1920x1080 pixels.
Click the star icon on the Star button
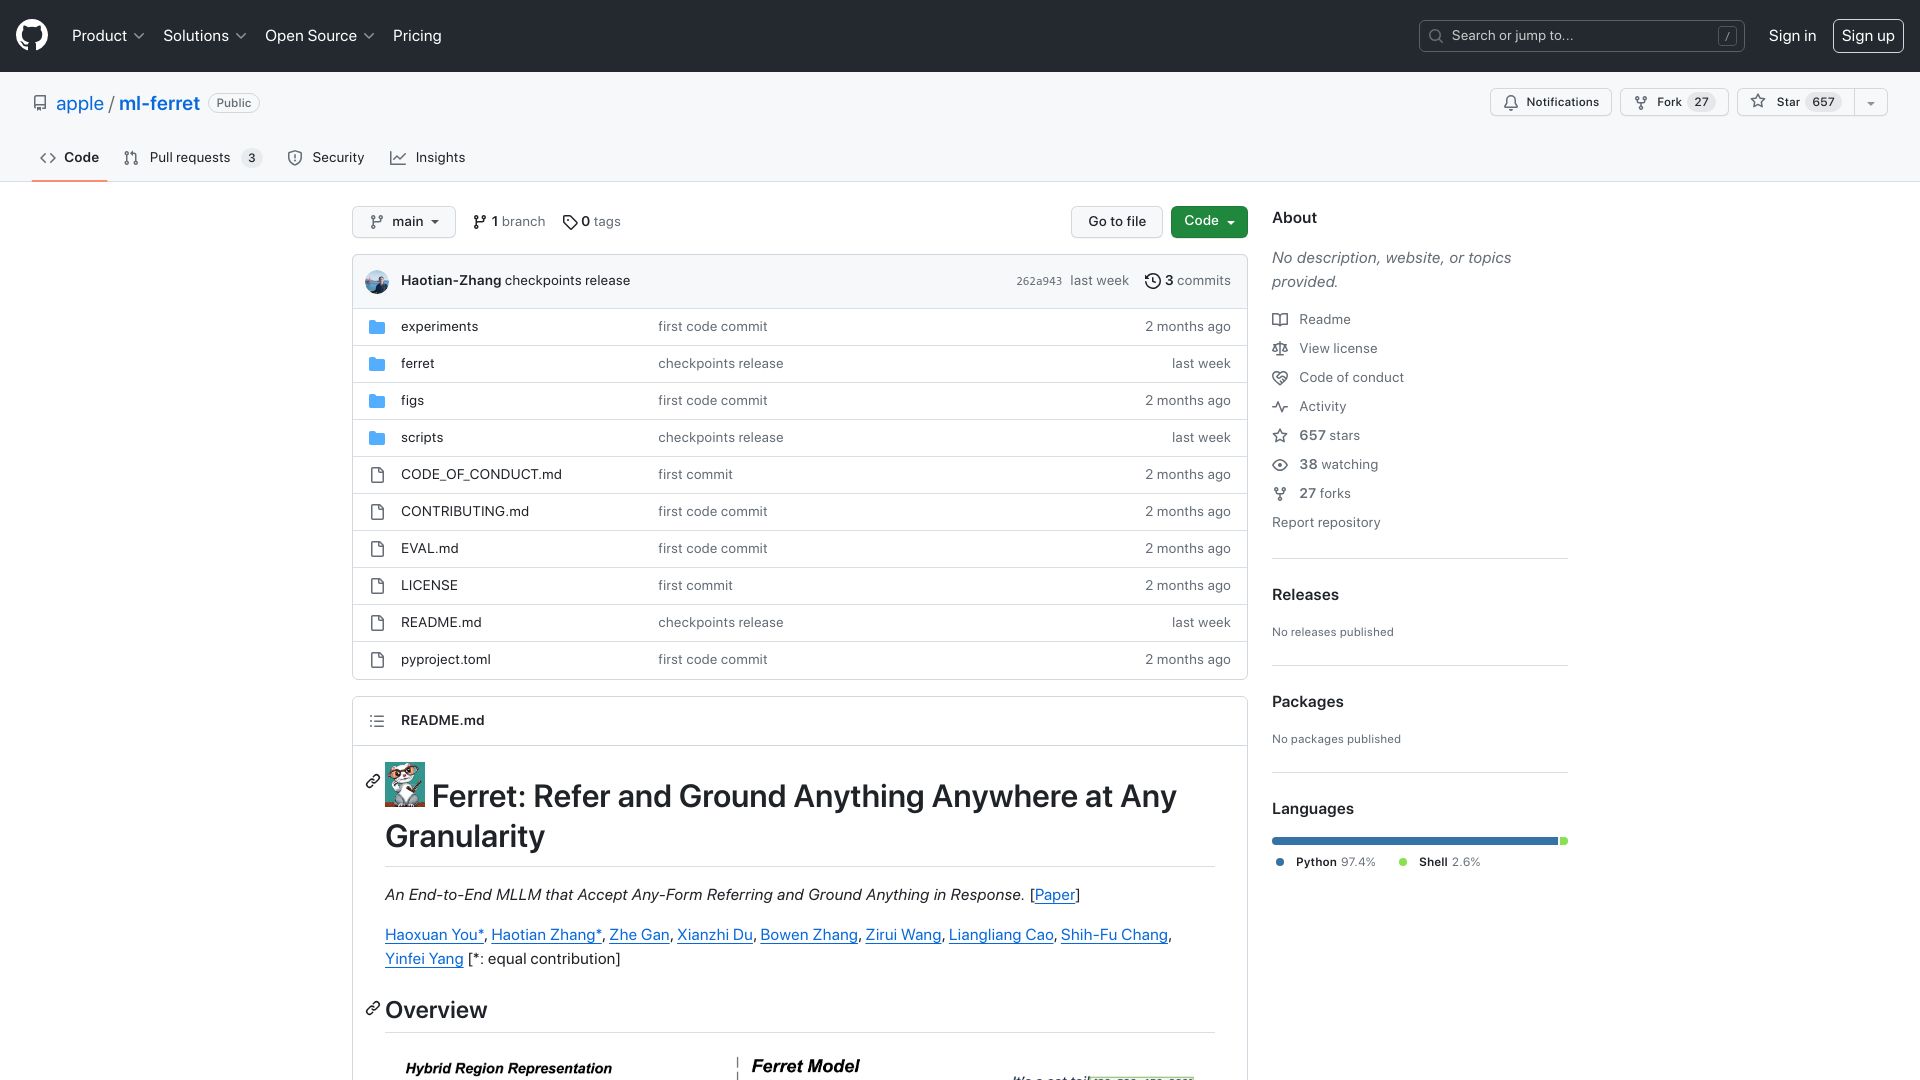1758,102
